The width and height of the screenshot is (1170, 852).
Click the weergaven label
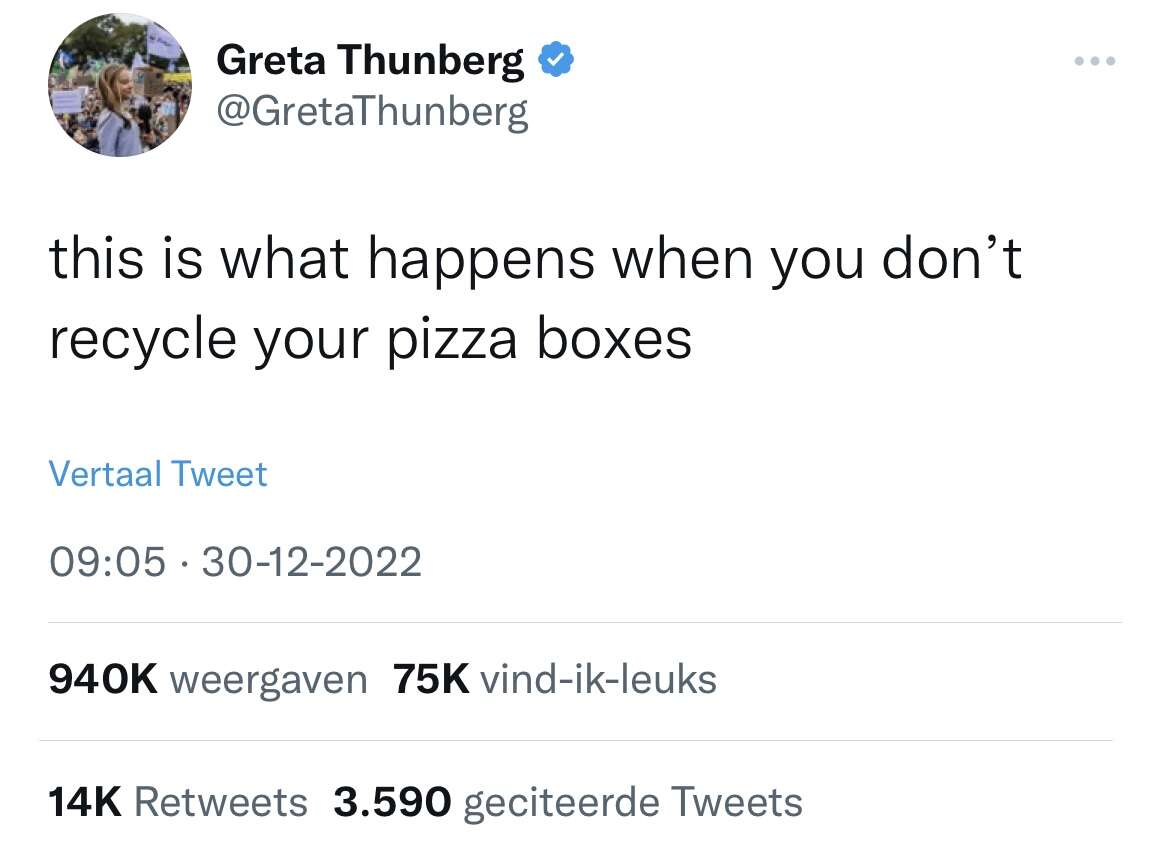click(x=269, y=680)
